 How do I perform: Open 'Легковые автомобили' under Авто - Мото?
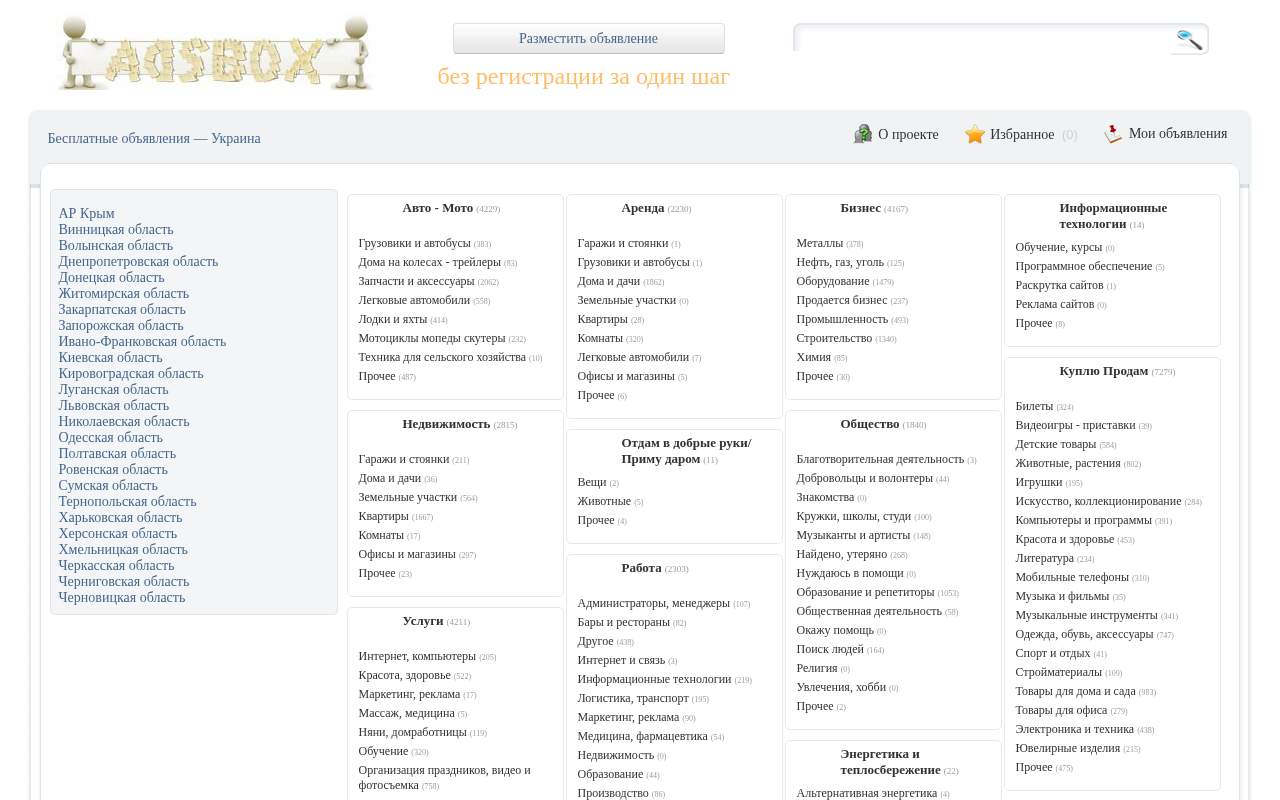click(x=414, y=300)
